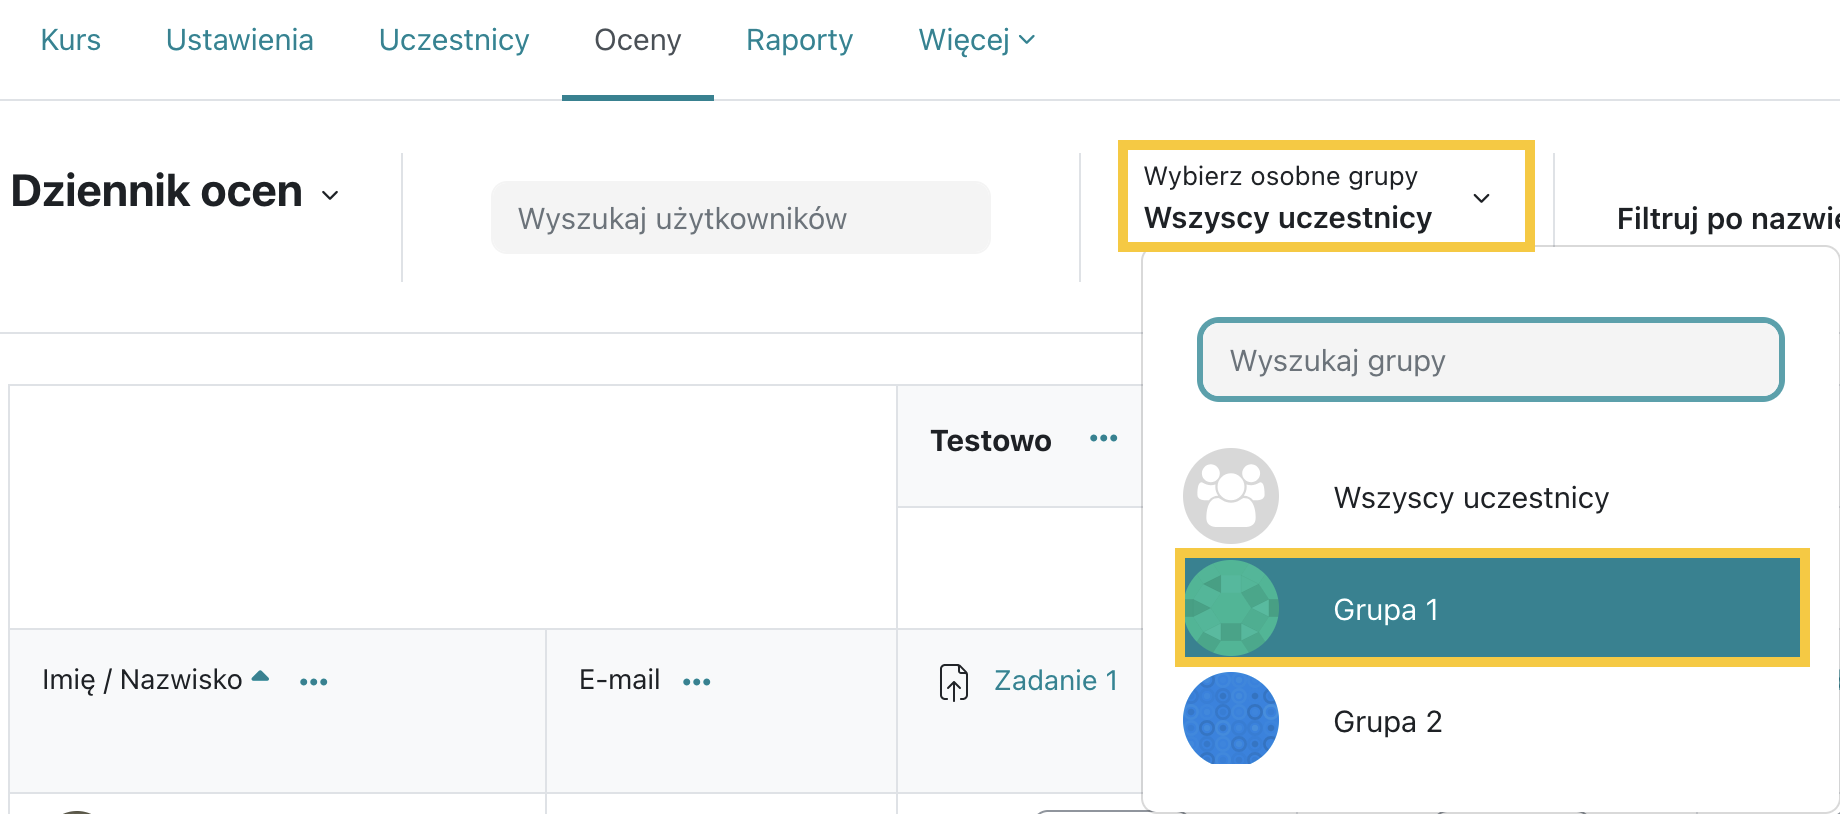Expand the Więcej menu
Image resolution: width=1840 pixels, height=814 pixels.
point(976,40)
